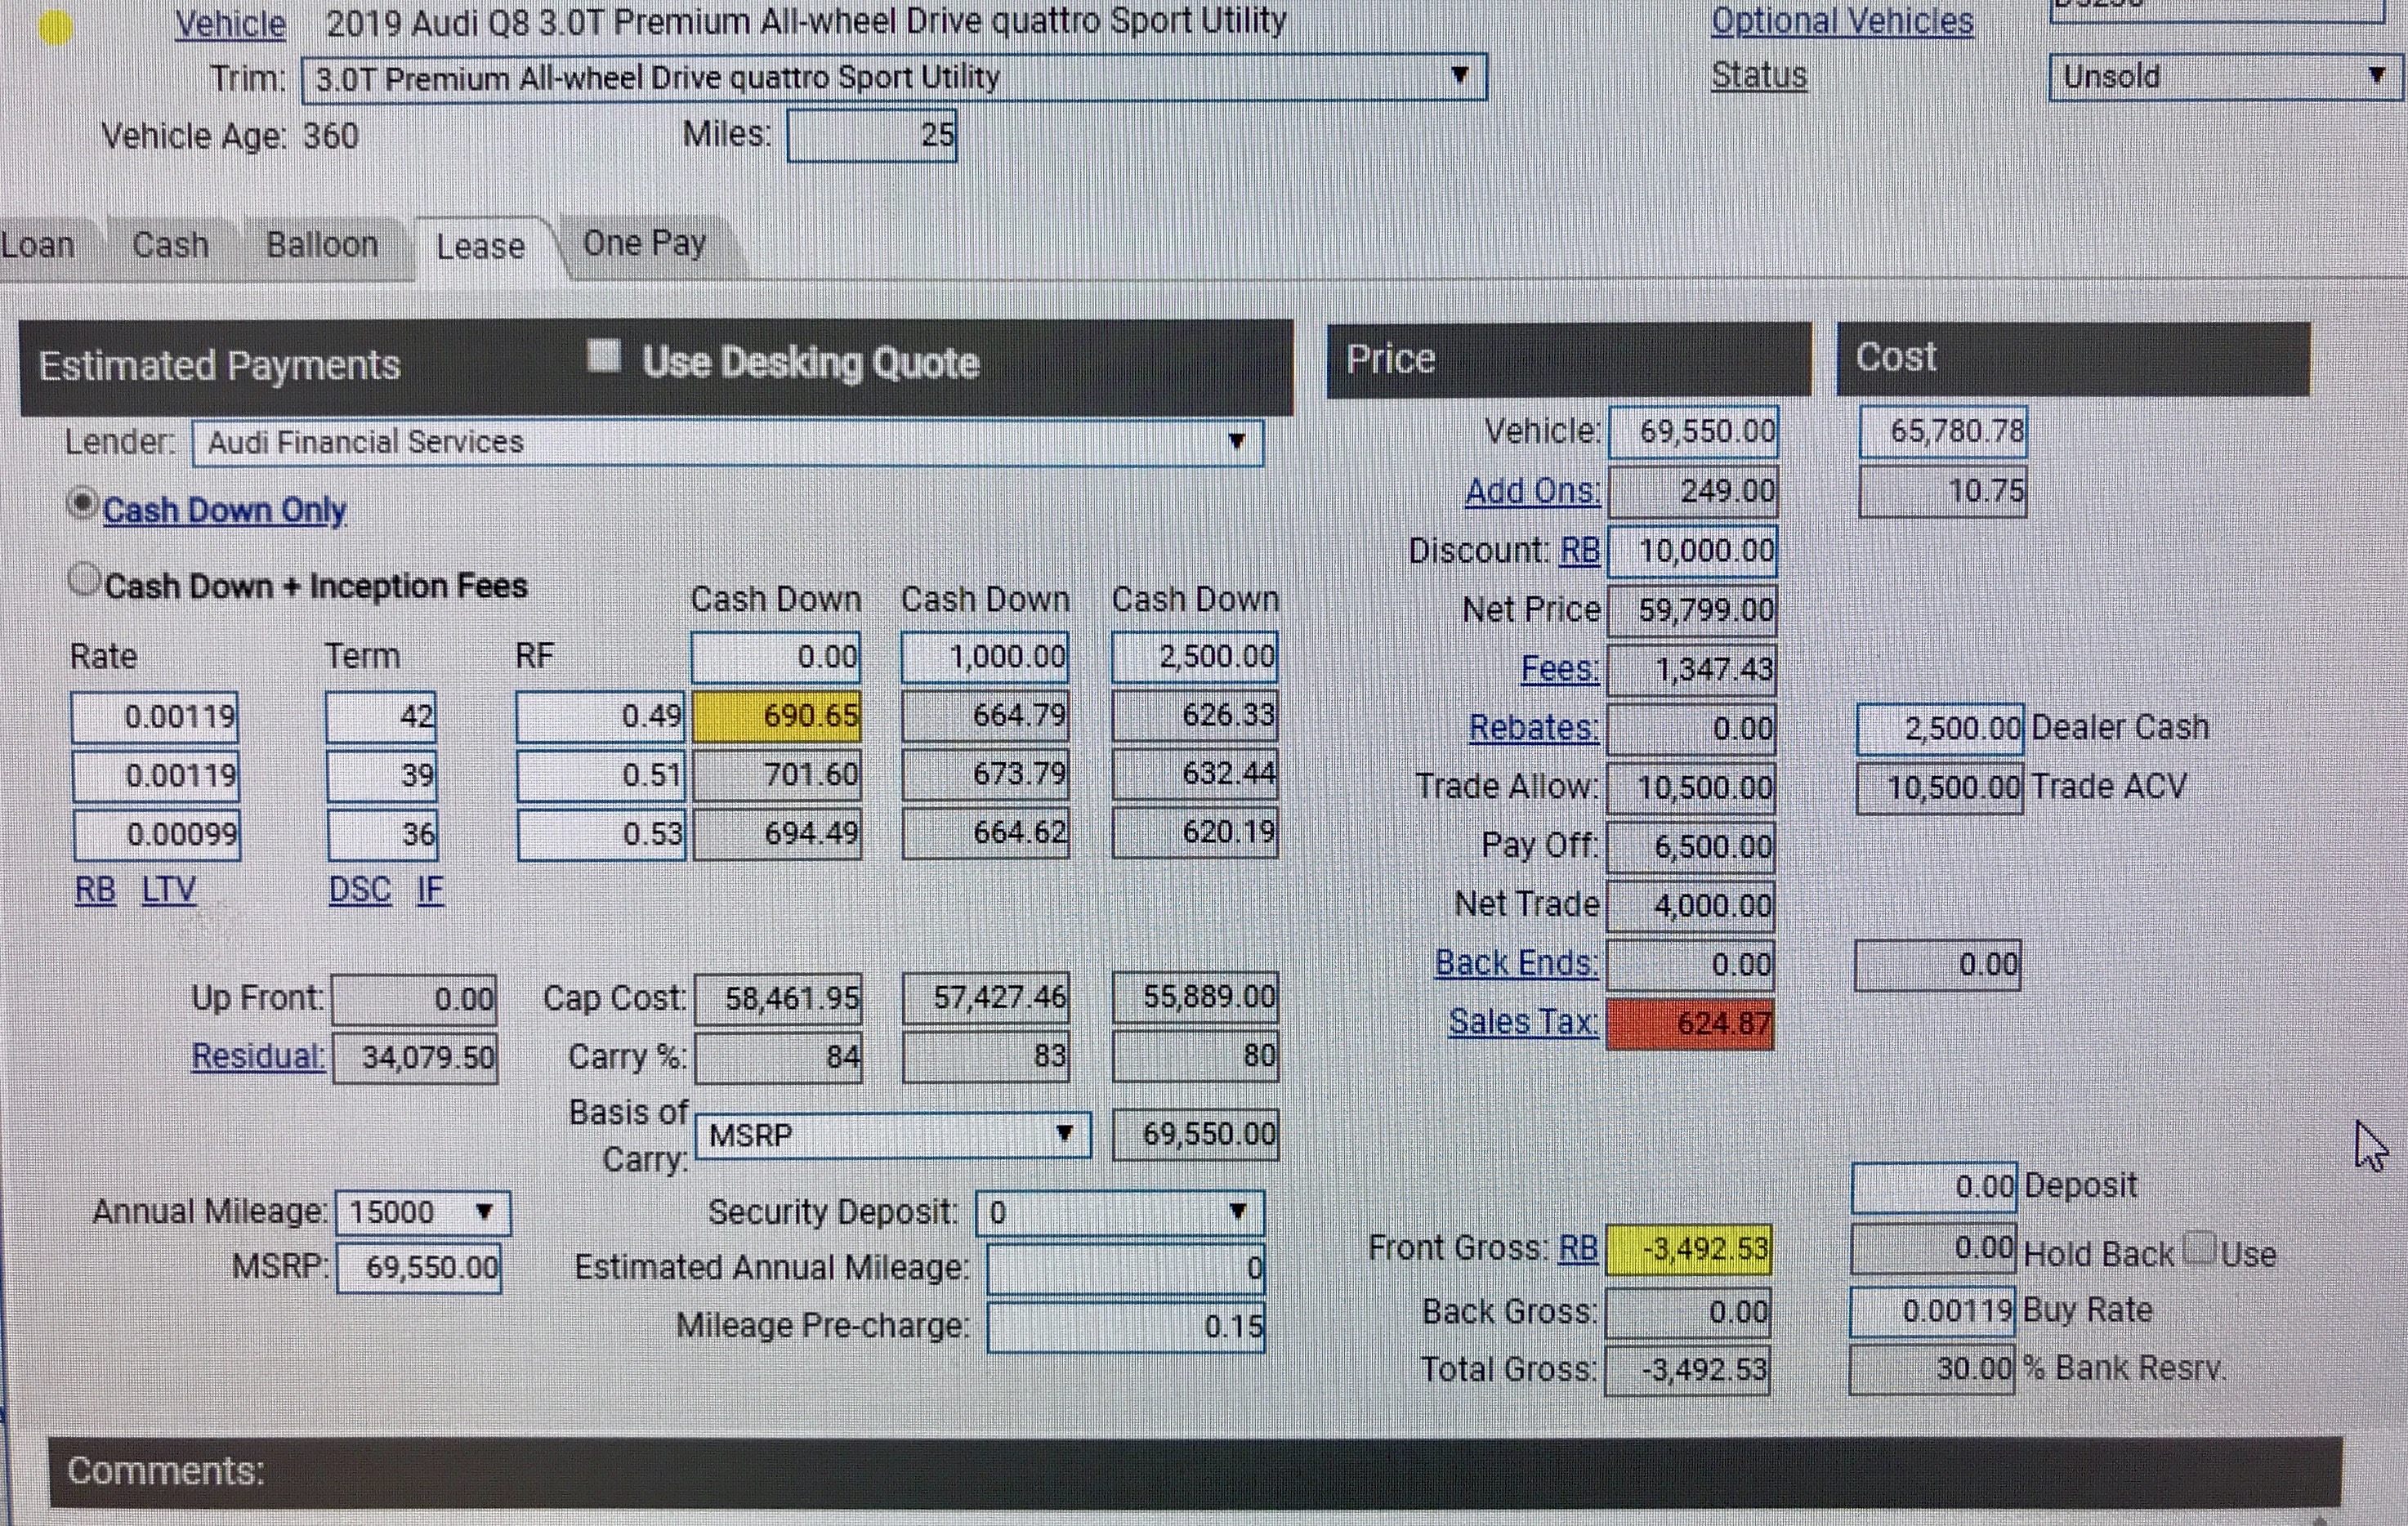The width and height of the screenshot is (2408, 1526).
Task: Open the Add Ons link
Action: coord(1532,491)
